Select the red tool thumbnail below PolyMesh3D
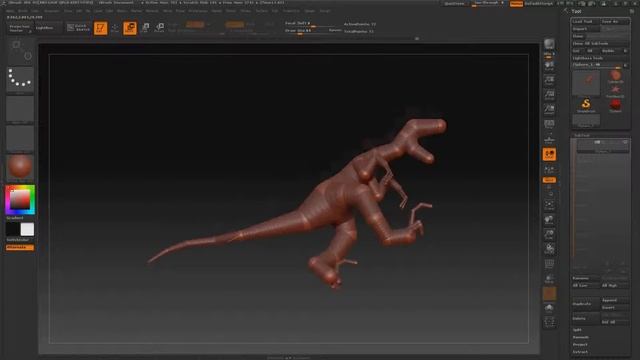Viewport: 640px width, 360px height. [616, 106]
